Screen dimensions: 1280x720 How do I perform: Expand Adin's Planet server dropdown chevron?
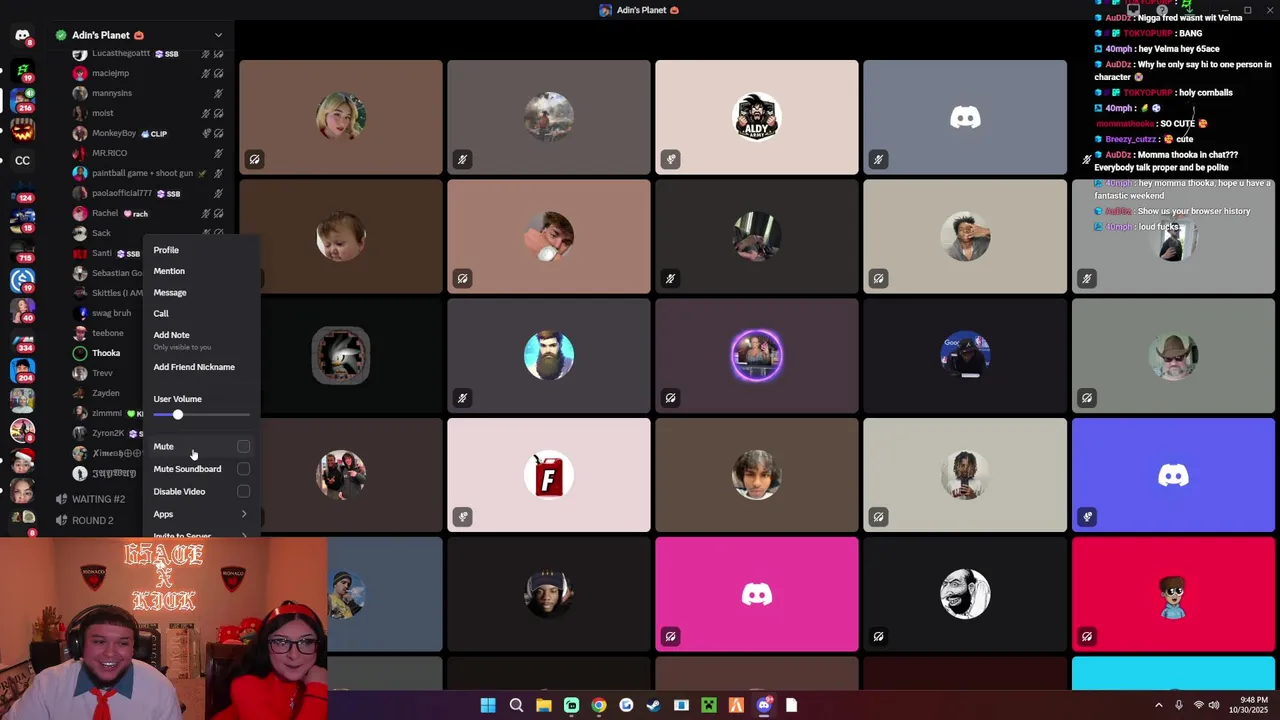218,35
